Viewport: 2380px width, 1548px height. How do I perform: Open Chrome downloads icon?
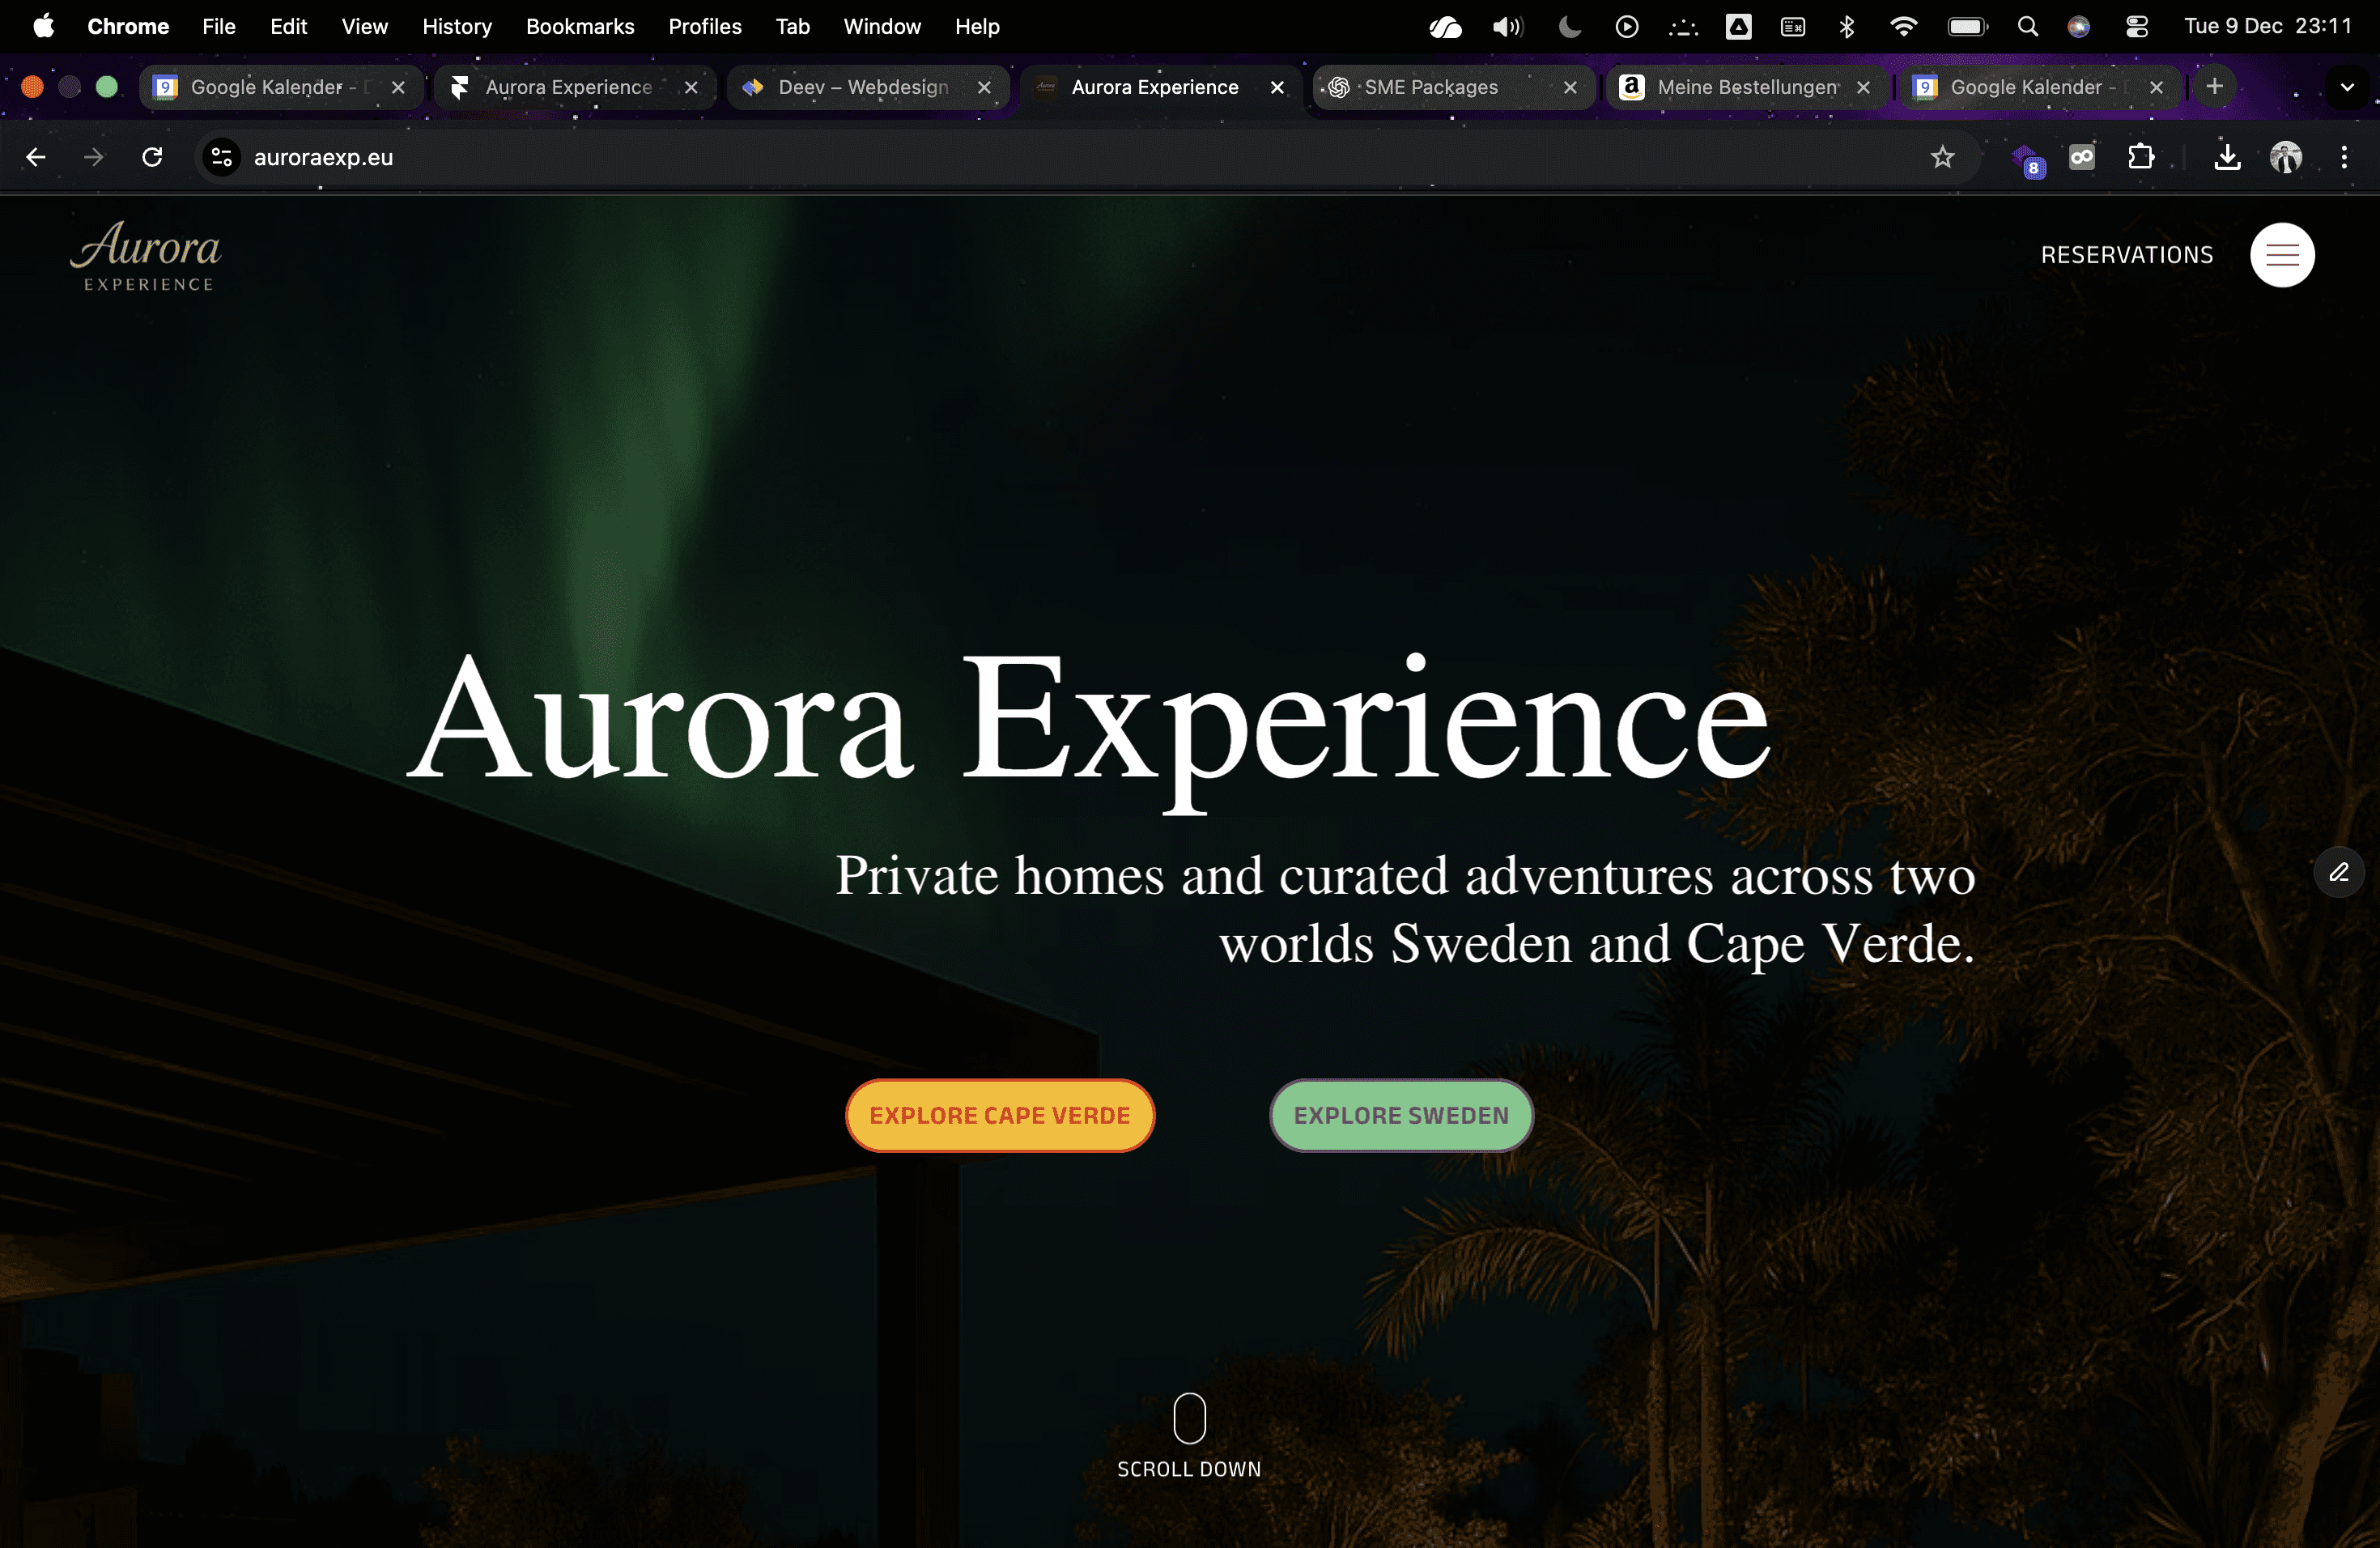2227,157
